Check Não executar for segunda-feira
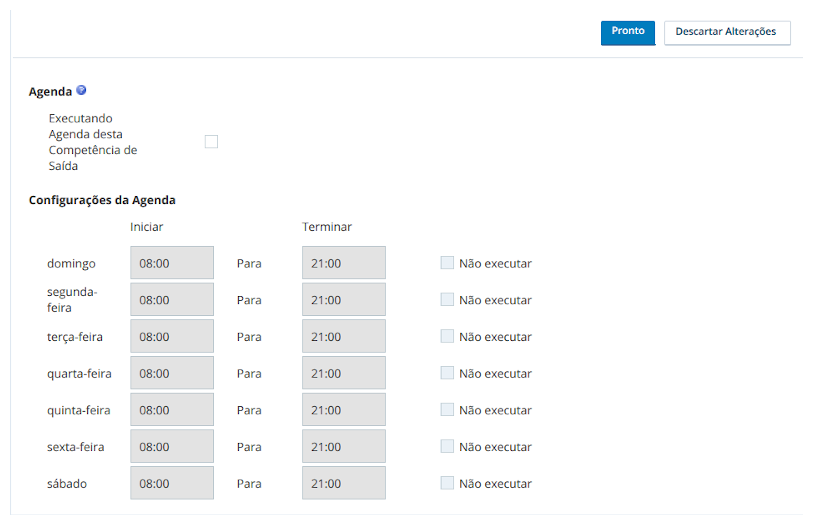Image resolution: width=814 pixels, height=526 pixels. click(x=447, y=300)
